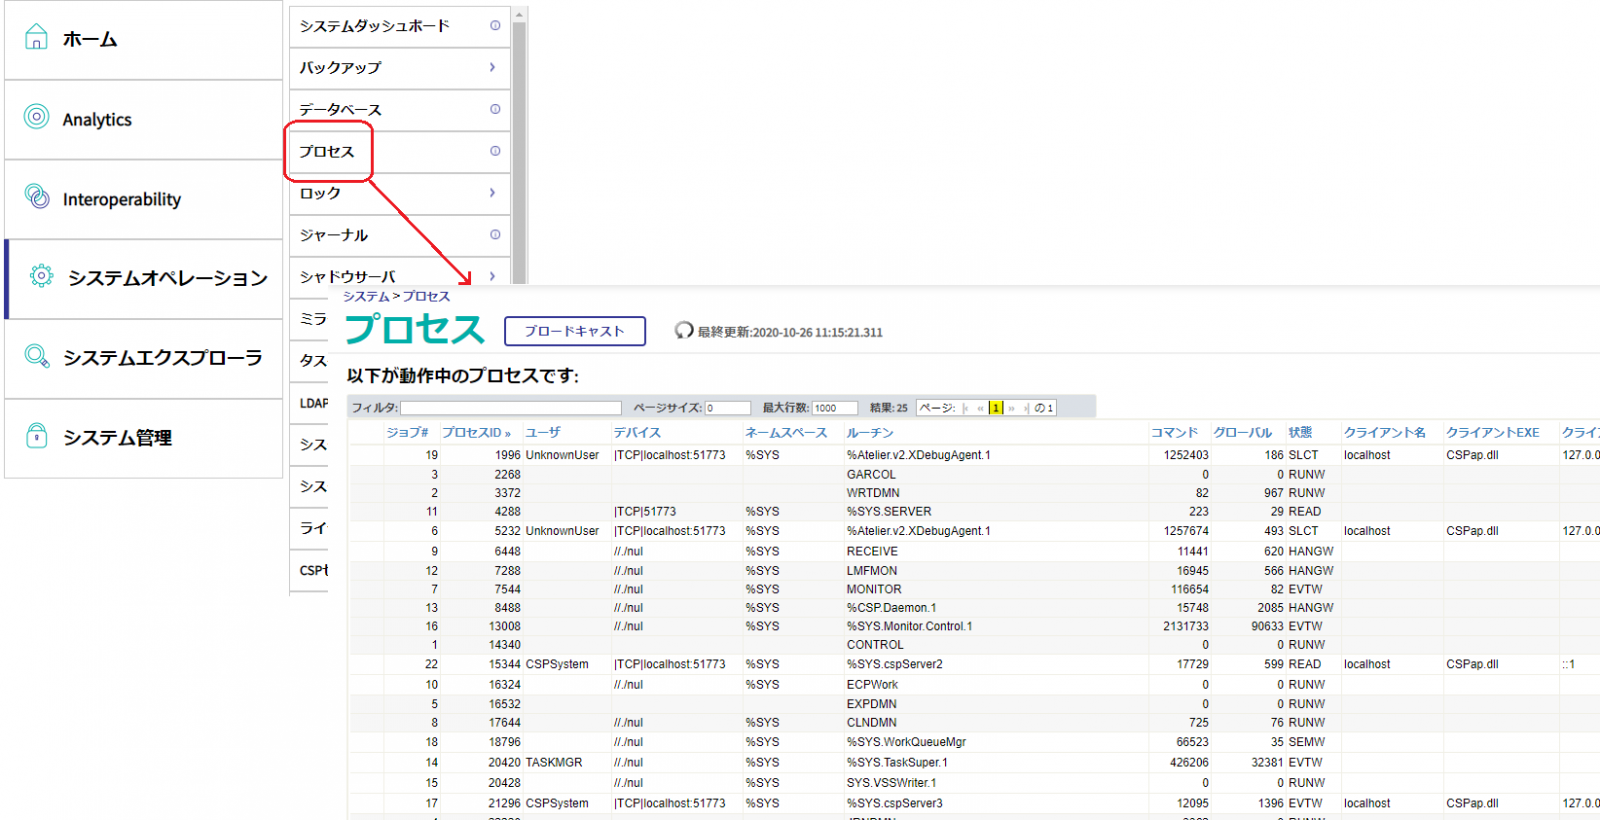Sort by プロセスID column header
The height and width of the screenshot is (820, 1600).
click(x=476, y=432)
